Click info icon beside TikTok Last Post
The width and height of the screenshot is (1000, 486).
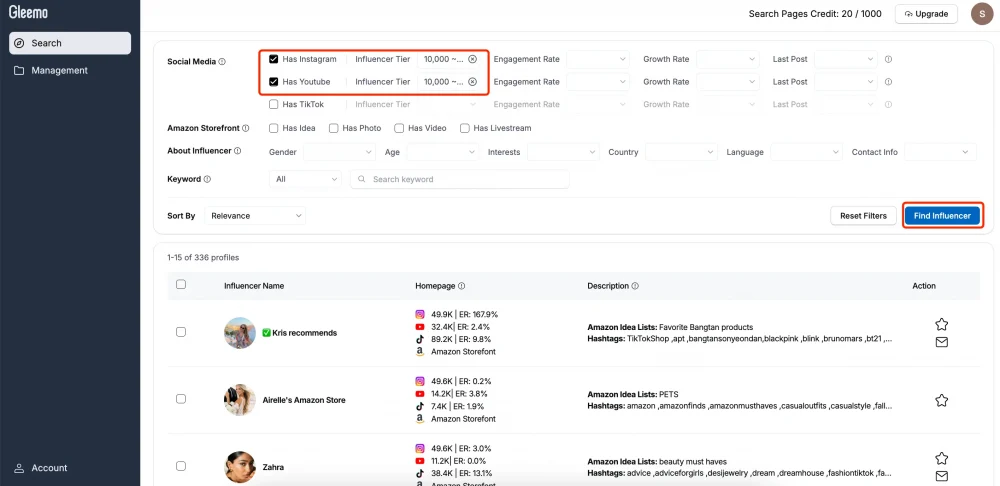(x=888, y=105)
